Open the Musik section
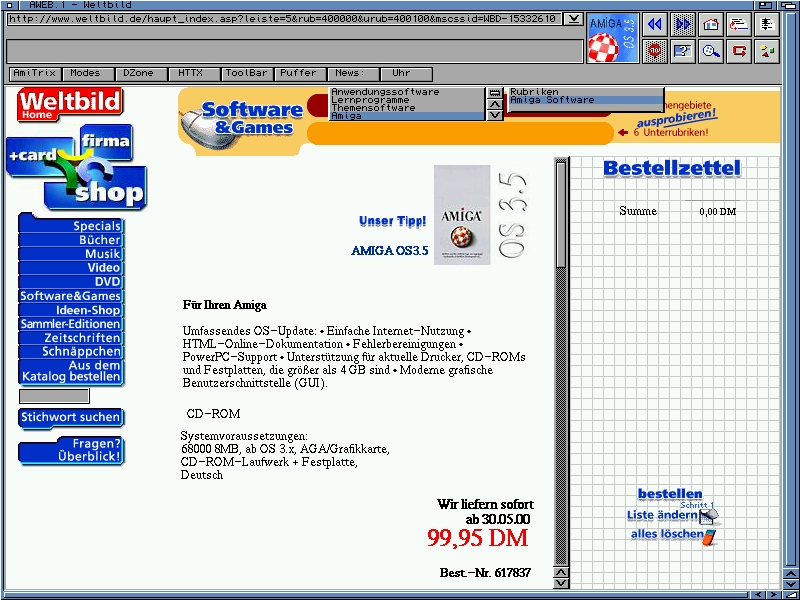The height and width of the screenshot is (600, 800). point(71,254)
